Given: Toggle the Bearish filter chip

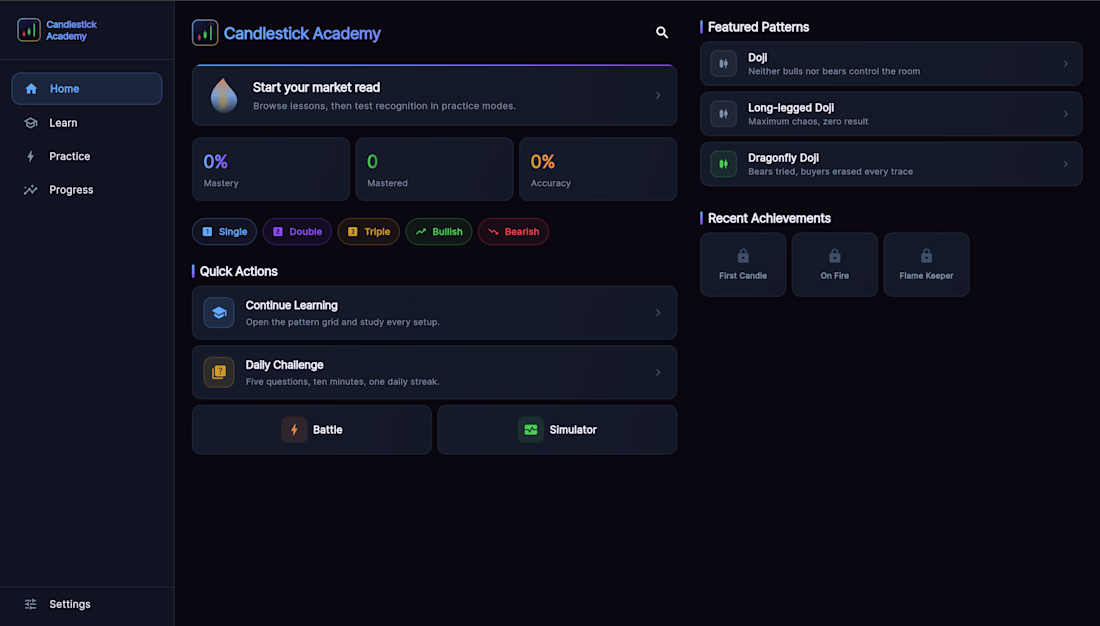Looking at the screenshot, I should 513,232.
